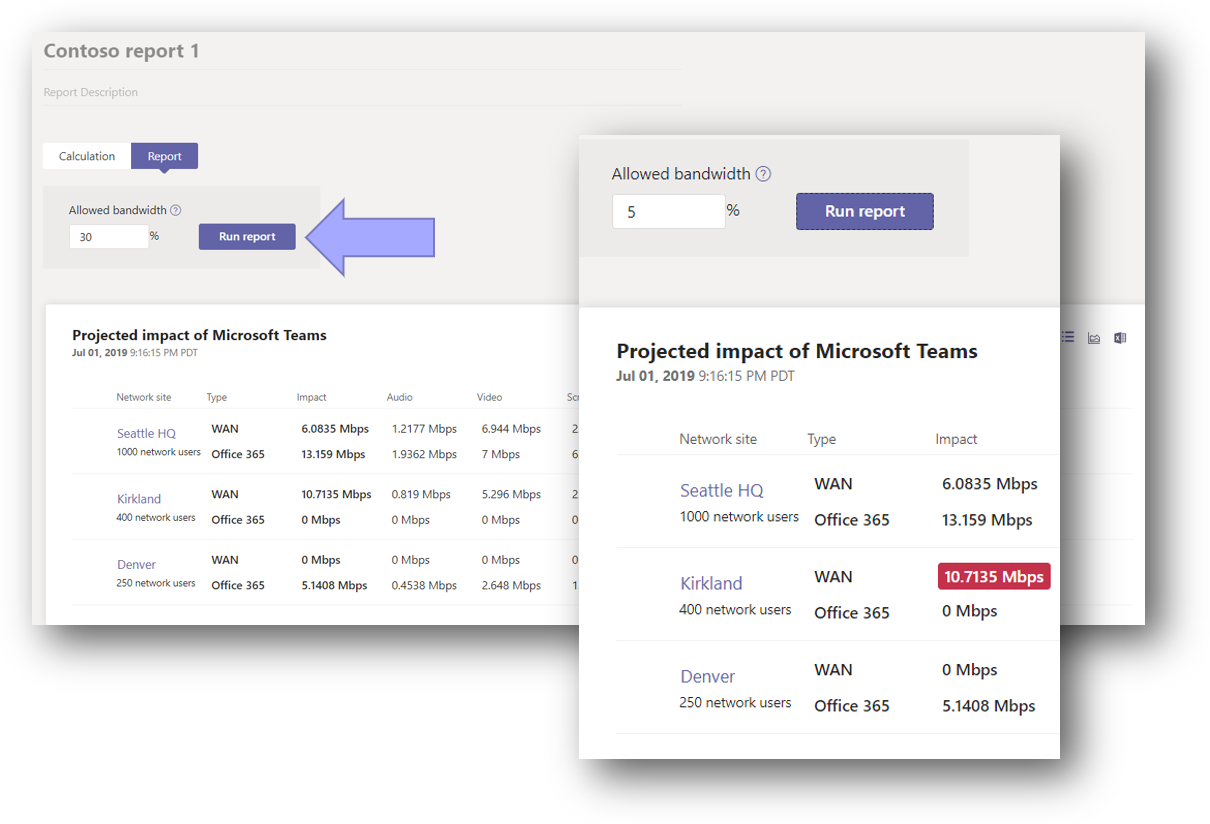The height and width of the screenshot is (824, 1210).
Task: Select 1.2177 Mbps audio value
Action: click(424, 429)
